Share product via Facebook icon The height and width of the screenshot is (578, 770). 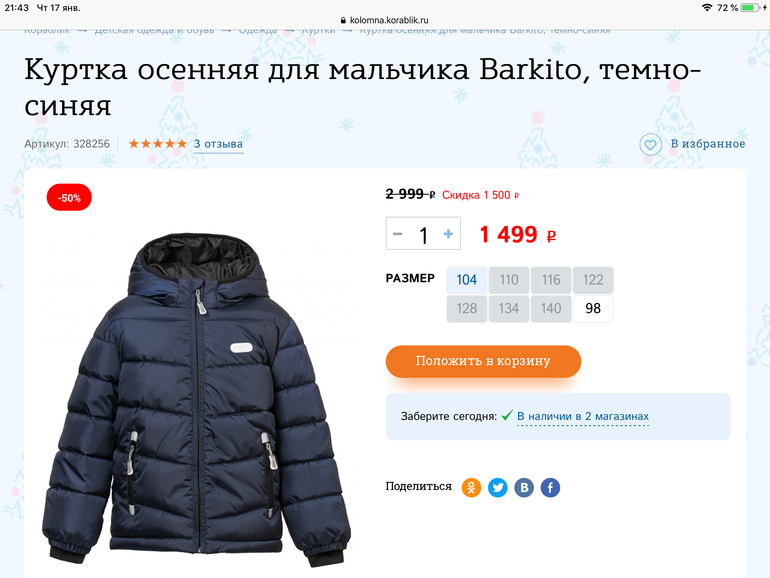tap(550, 488)
